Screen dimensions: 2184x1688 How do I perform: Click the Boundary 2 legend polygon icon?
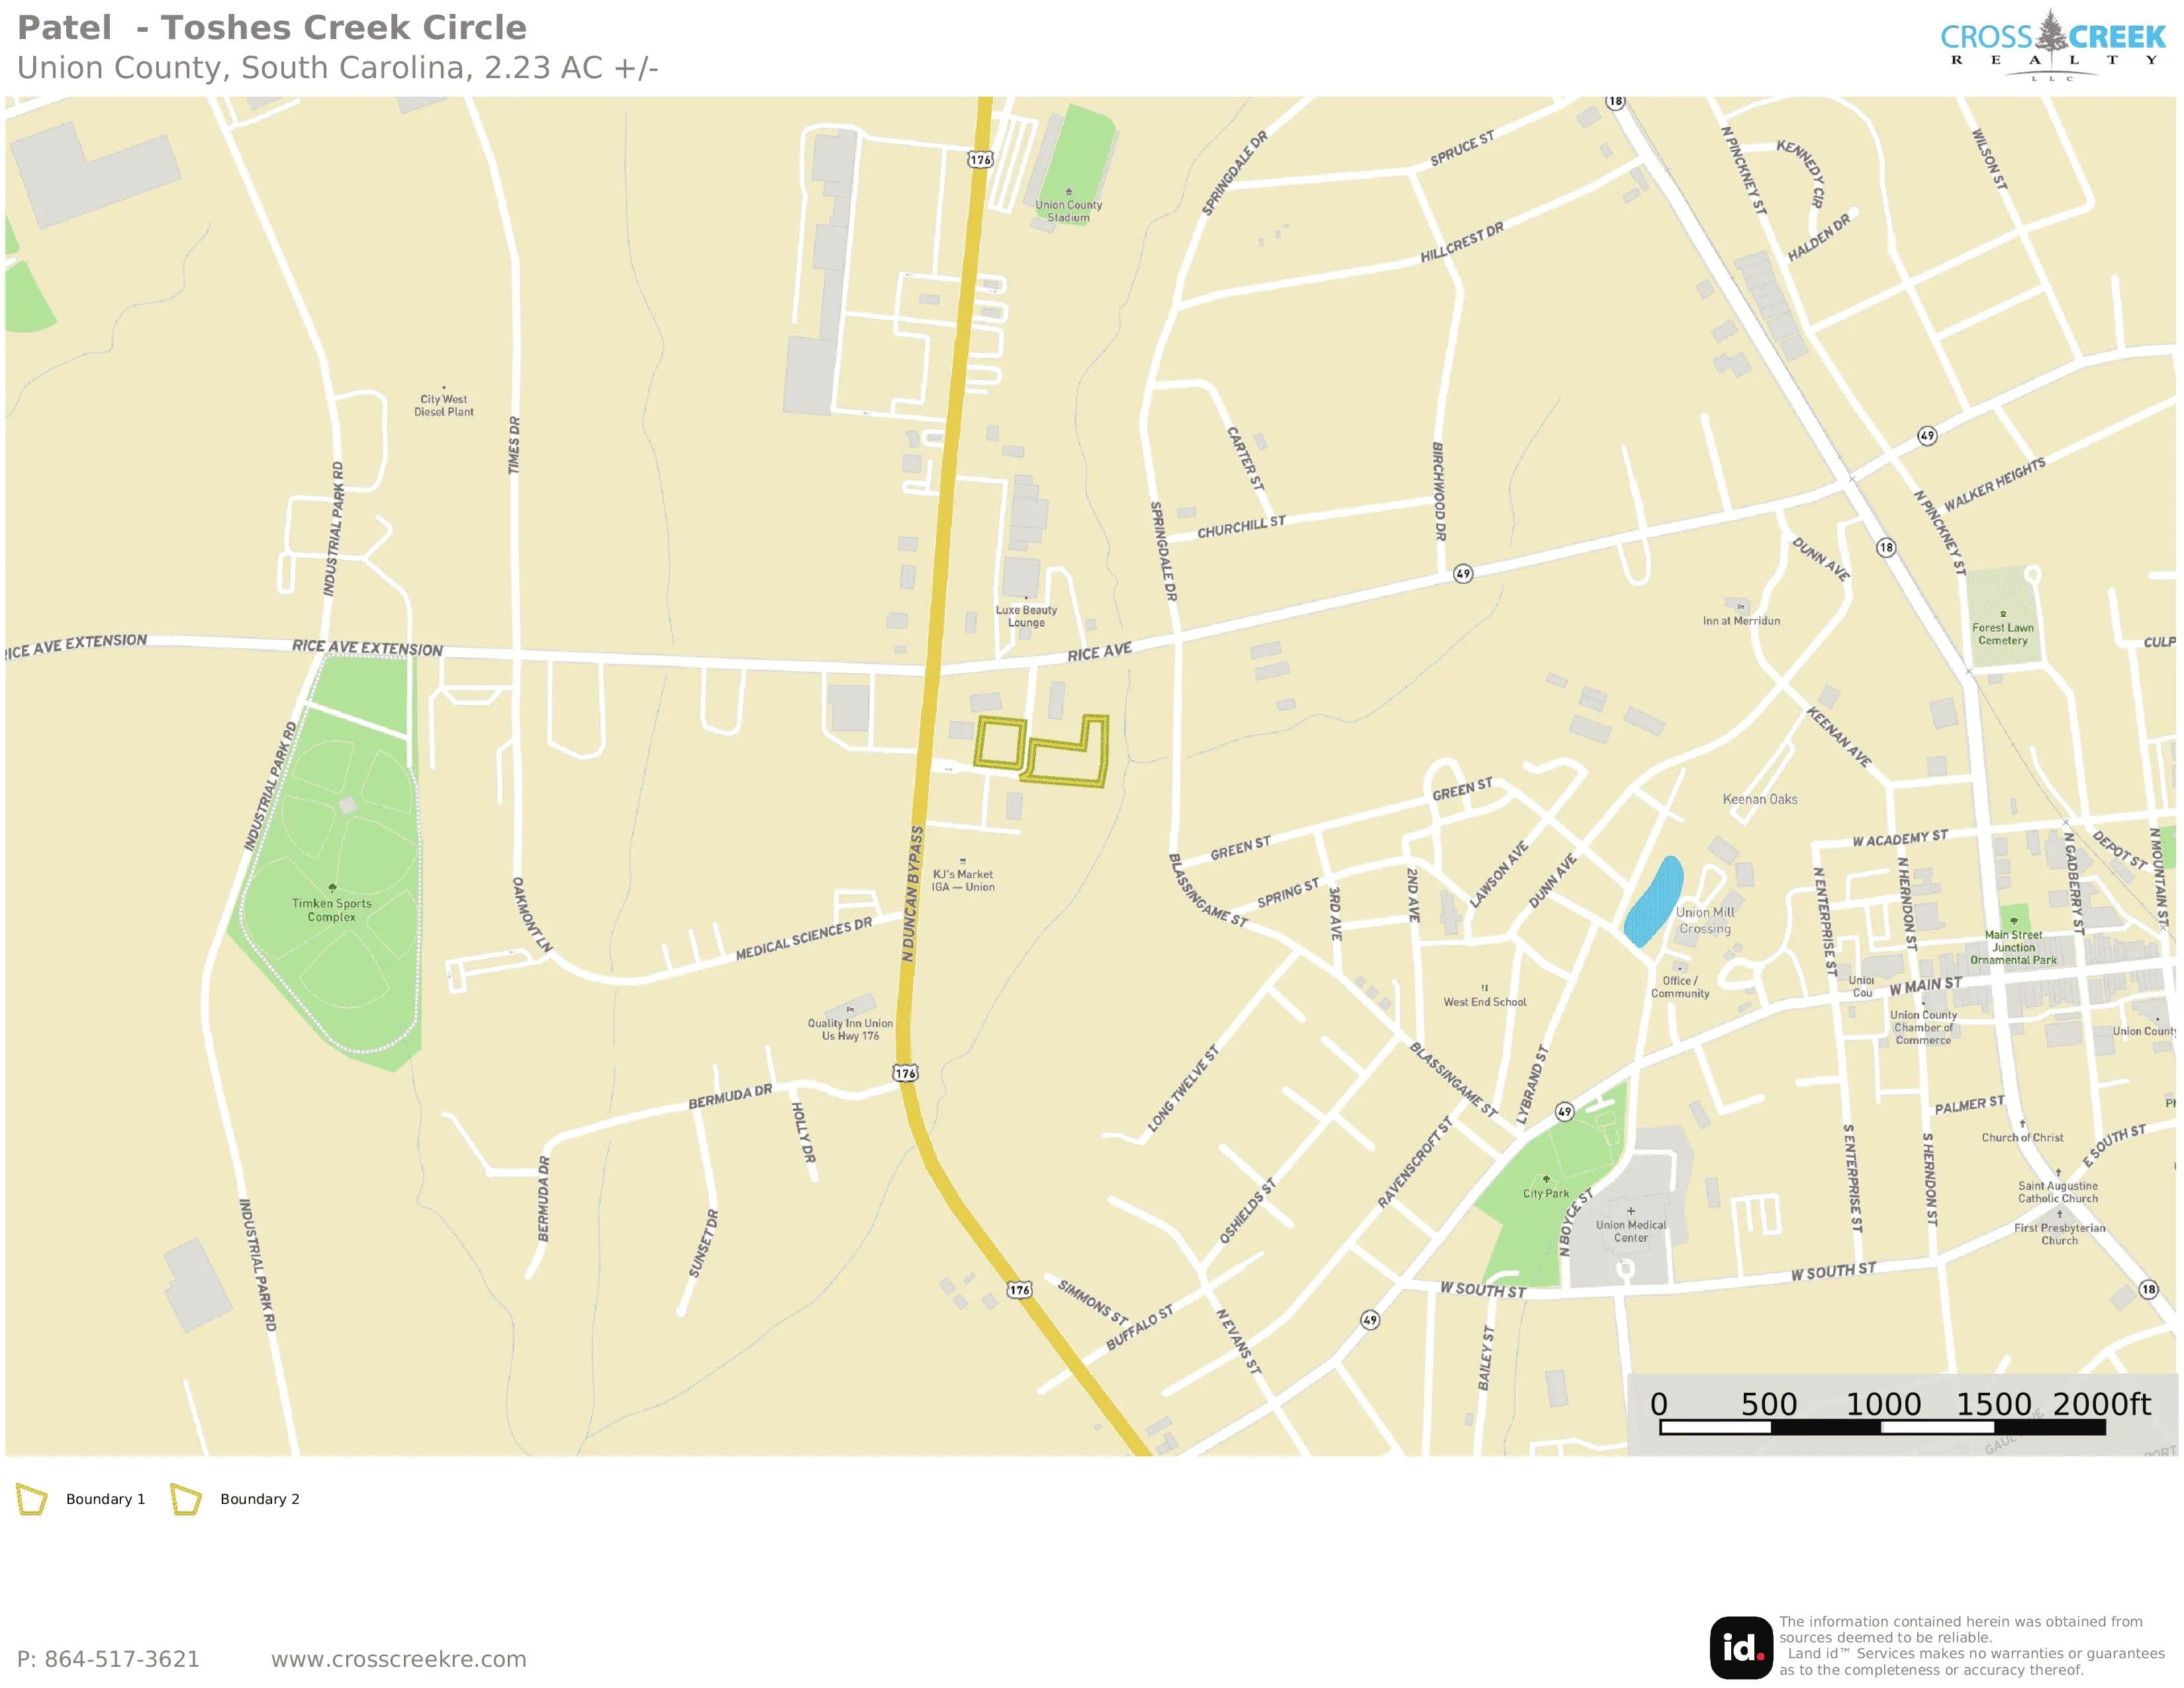[x=186, y=1499]
